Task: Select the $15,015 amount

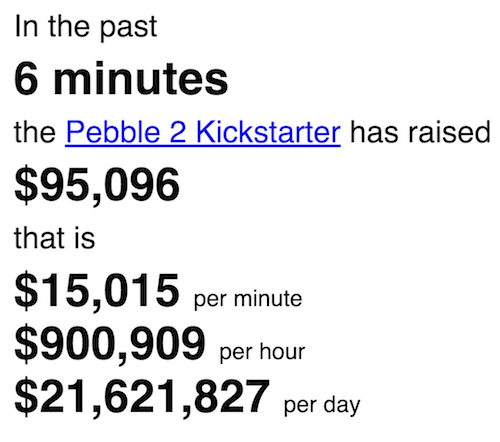Action: pos(97,291)
